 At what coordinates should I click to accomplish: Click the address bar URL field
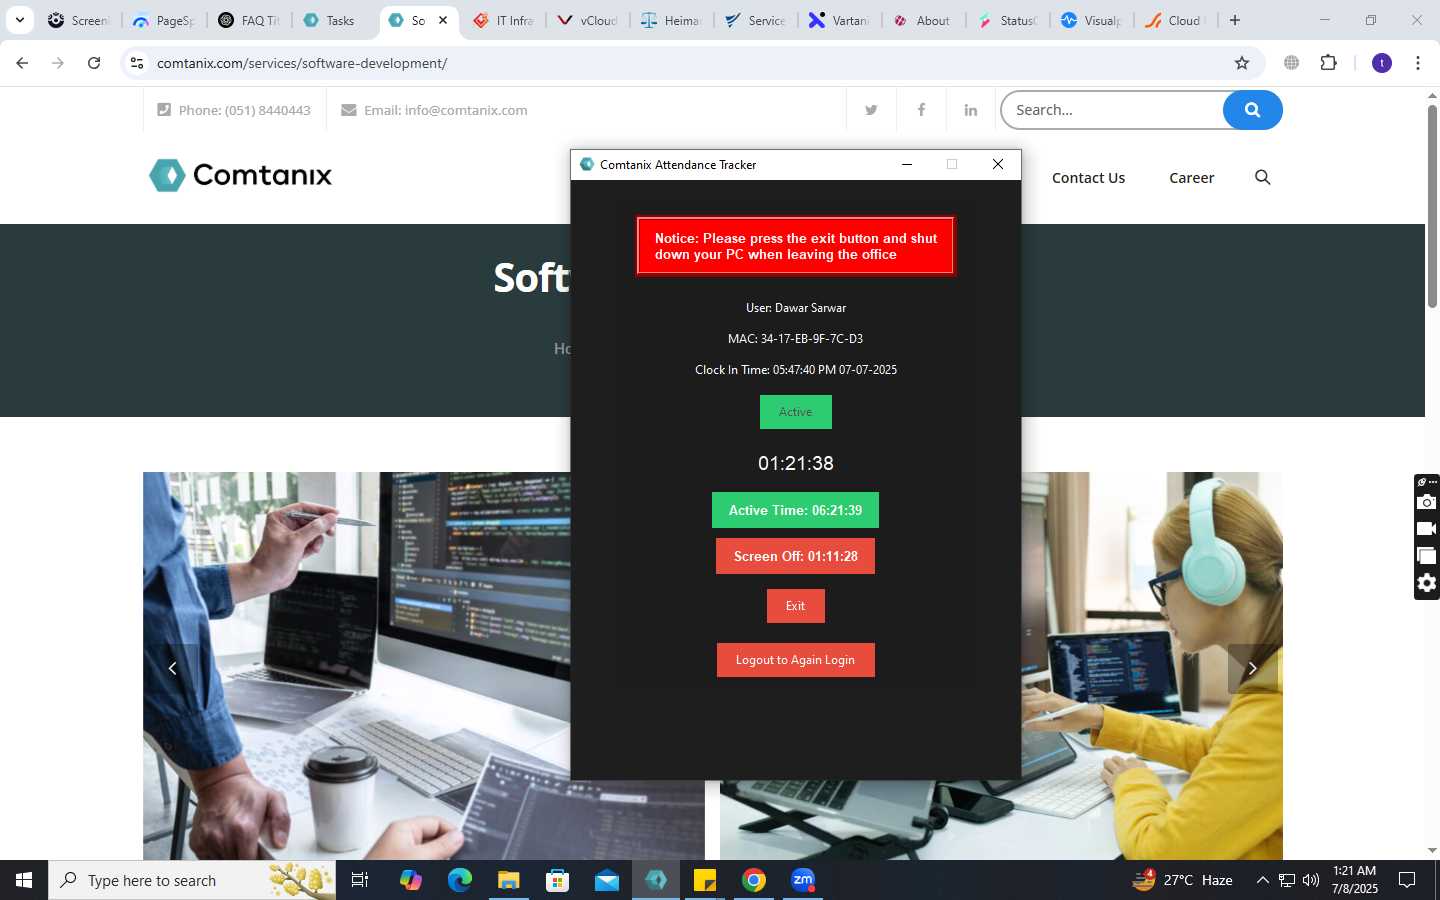click(690, 63)
